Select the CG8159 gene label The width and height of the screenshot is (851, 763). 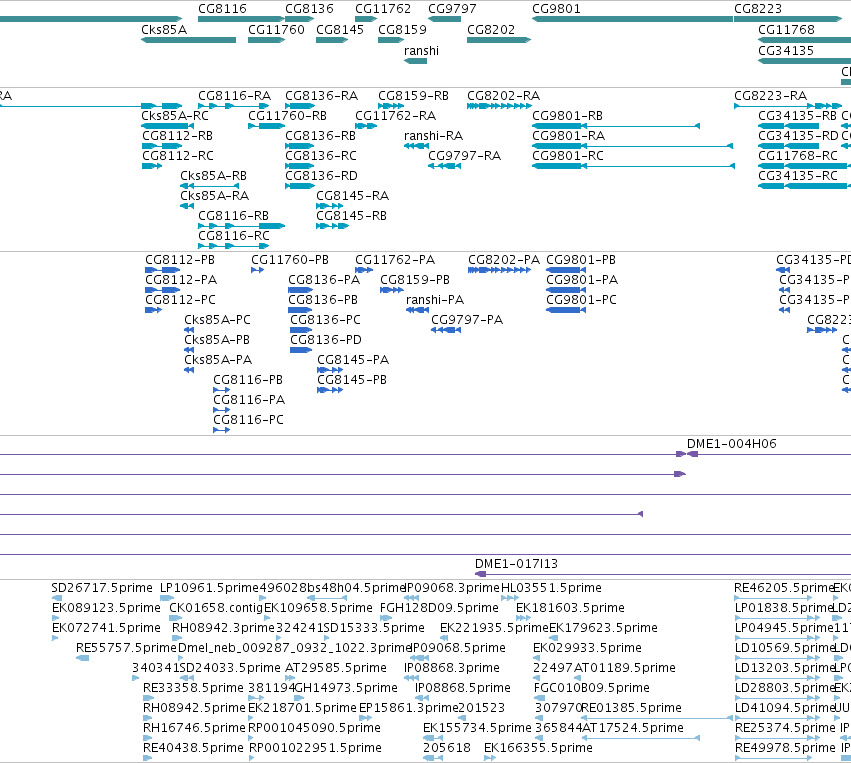[402, 29]
